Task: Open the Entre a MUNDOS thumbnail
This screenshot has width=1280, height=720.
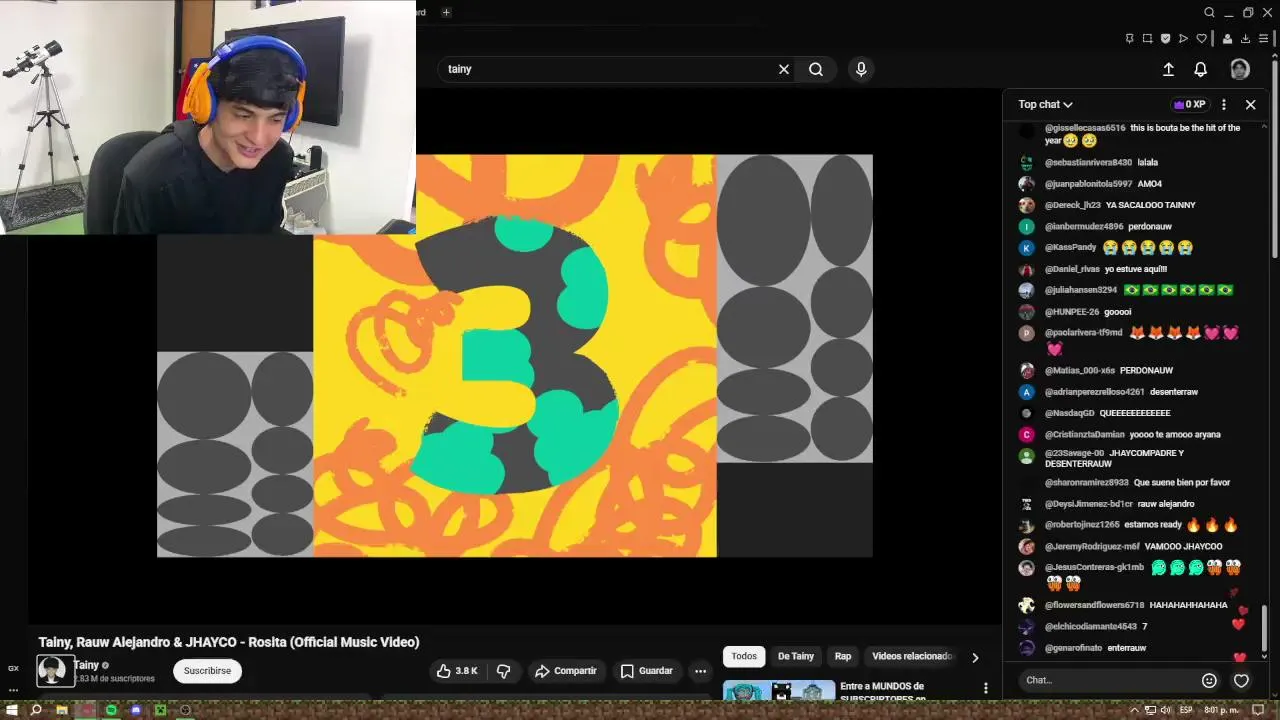Action: [x=779, y=691]
